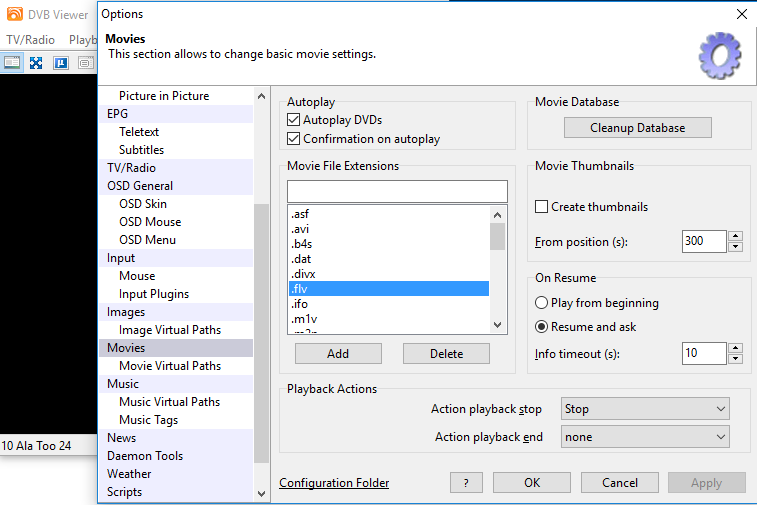Click the movie file extension text box
The height and width of the screenshot is (505, 757).
(397, 191)
